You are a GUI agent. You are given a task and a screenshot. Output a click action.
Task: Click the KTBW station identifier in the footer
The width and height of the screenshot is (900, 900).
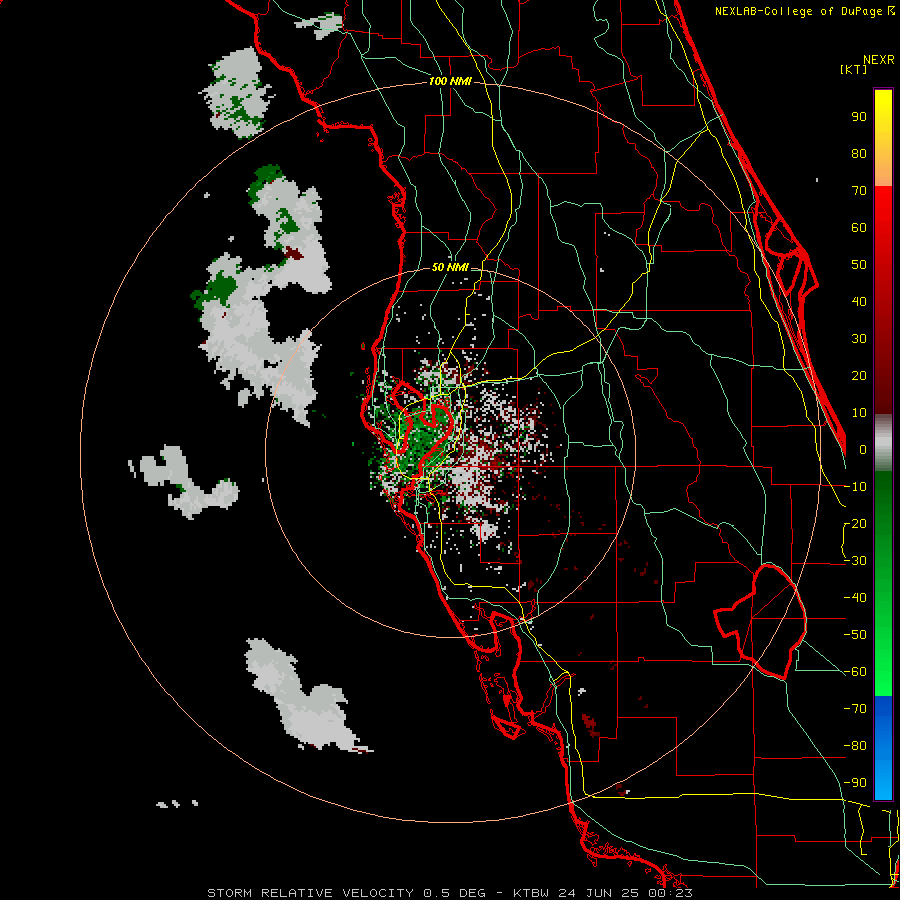[531, 893]
